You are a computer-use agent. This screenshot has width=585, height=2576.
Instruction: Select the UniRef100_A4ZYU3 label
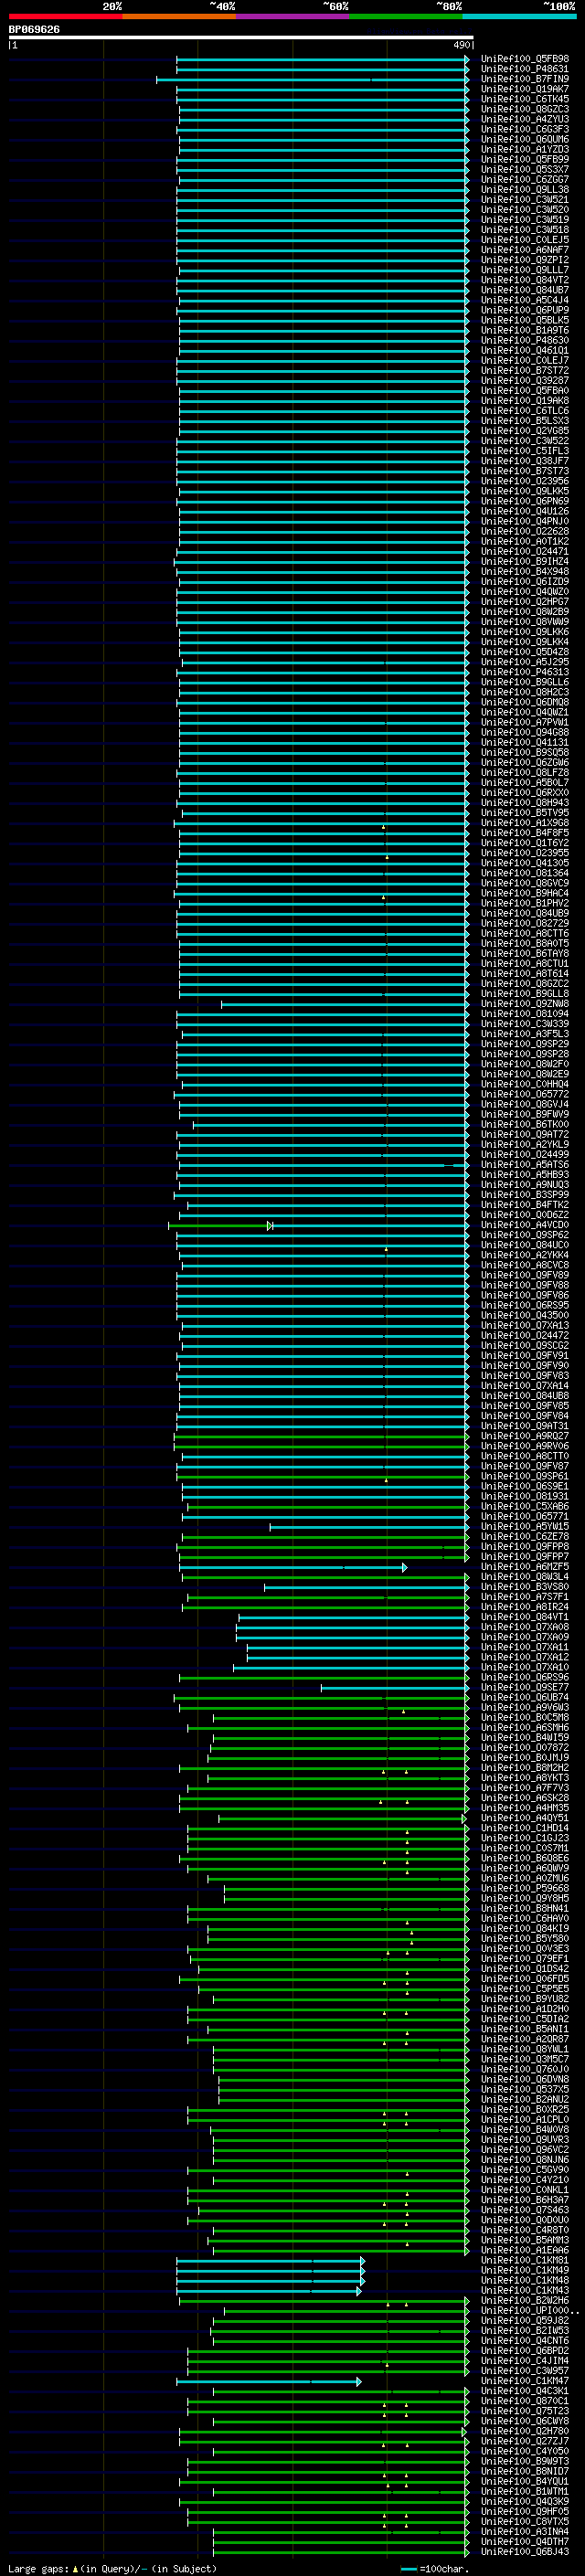coord(525,119)
